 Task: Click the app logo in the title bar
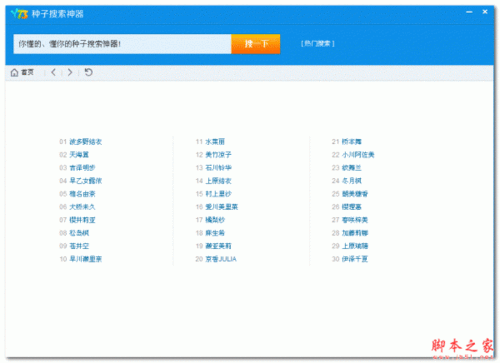point(19,14)
